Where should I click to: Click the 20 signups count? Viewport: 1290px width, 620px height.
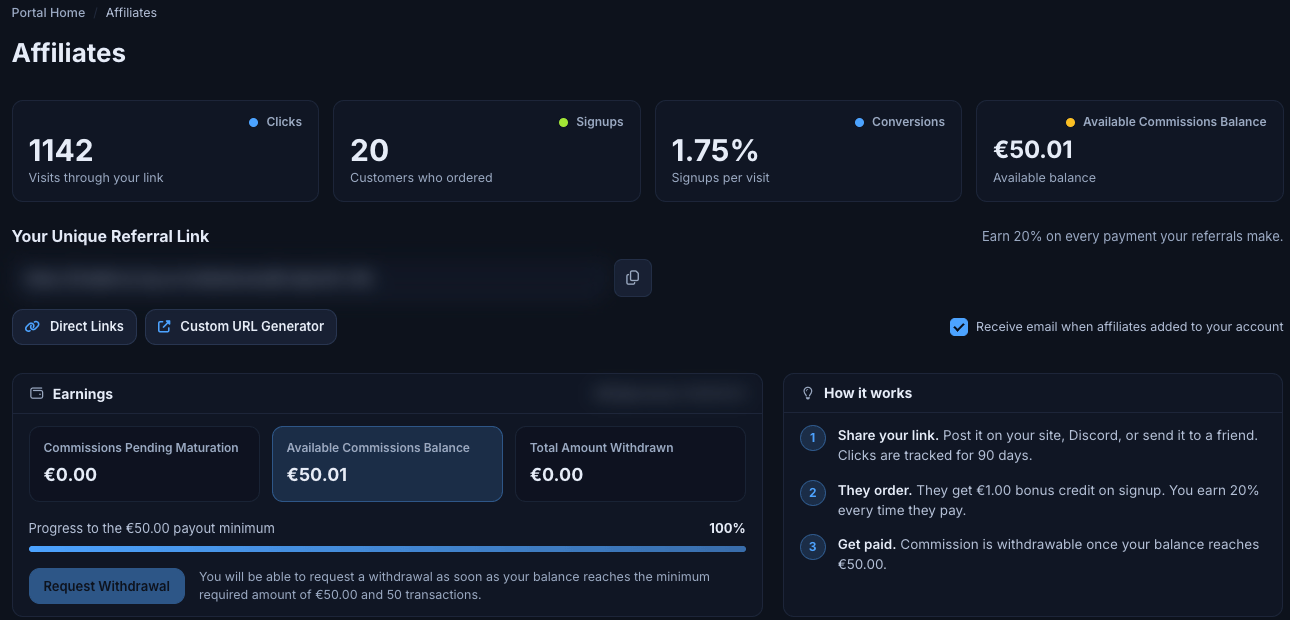(x=369, y=150)
